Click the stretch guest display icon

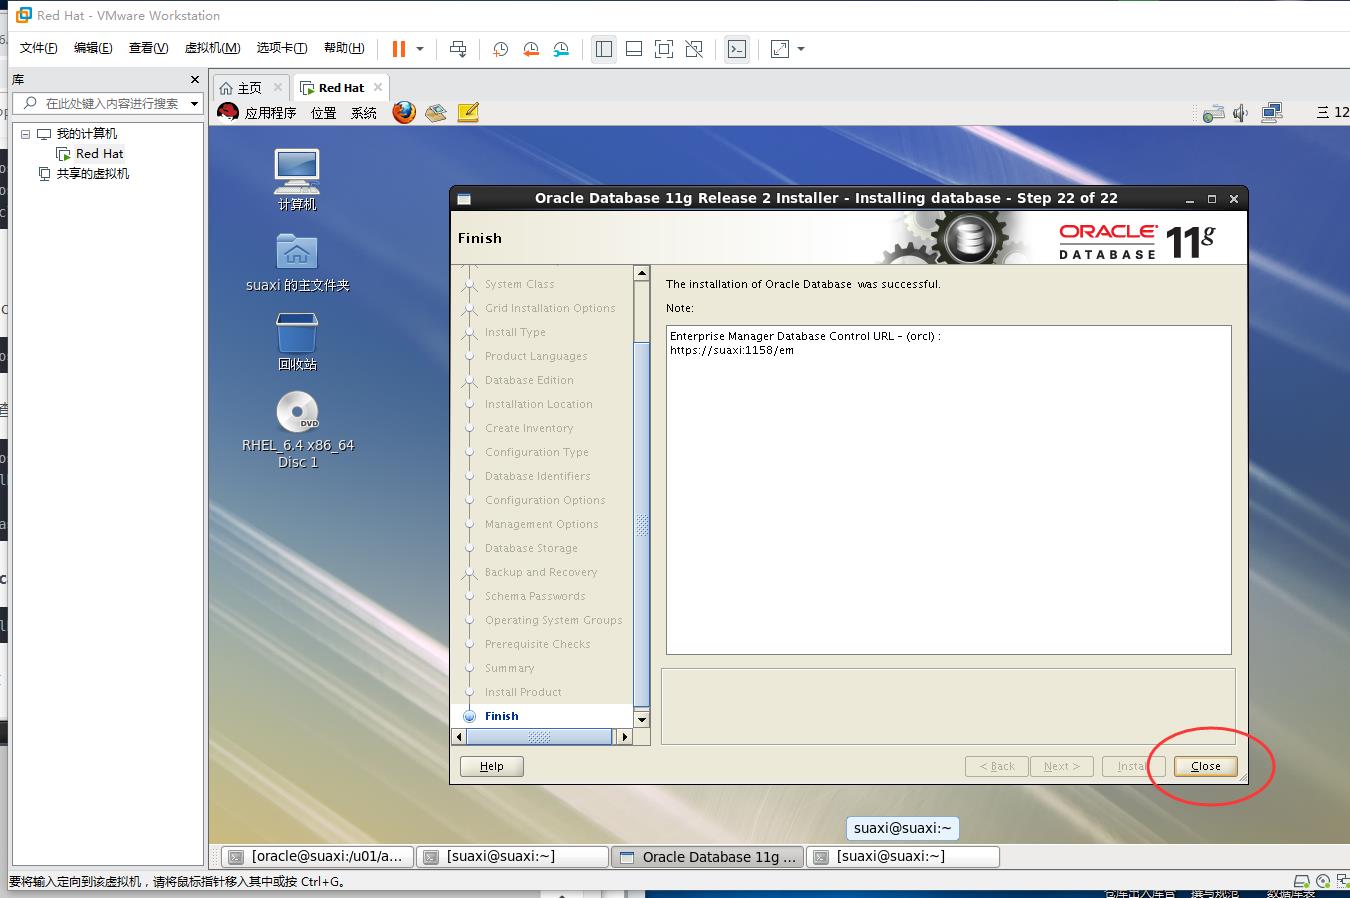point(780,49)
